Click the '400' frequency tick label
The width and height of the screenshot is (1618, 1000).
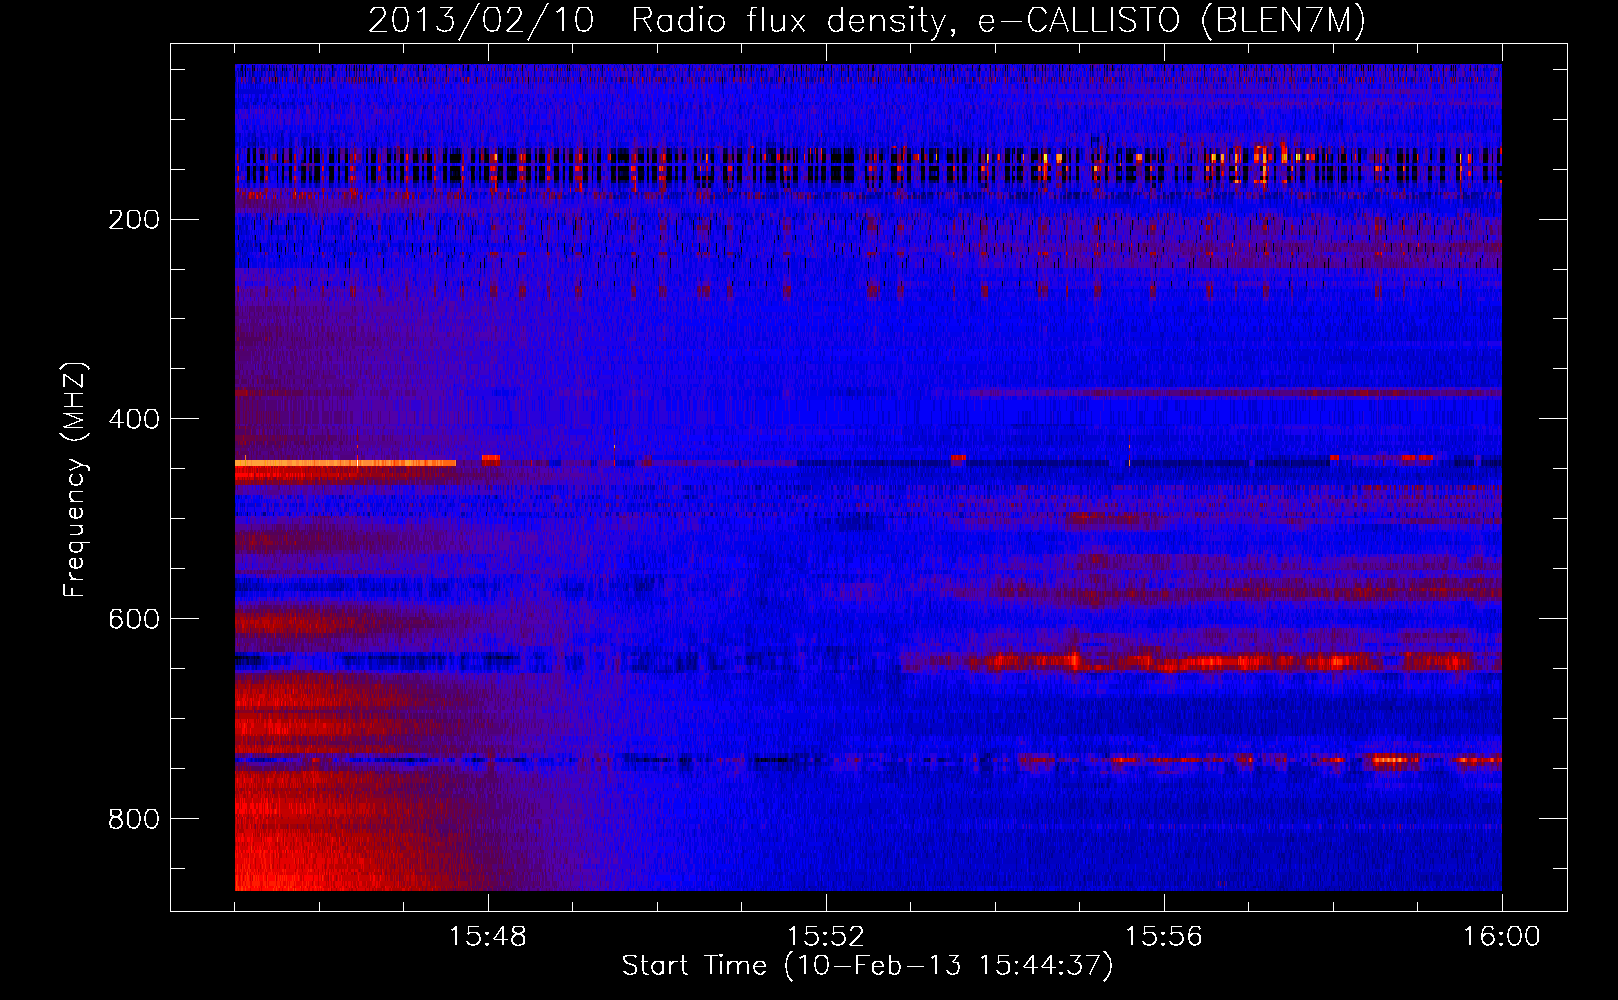[133, 419]
